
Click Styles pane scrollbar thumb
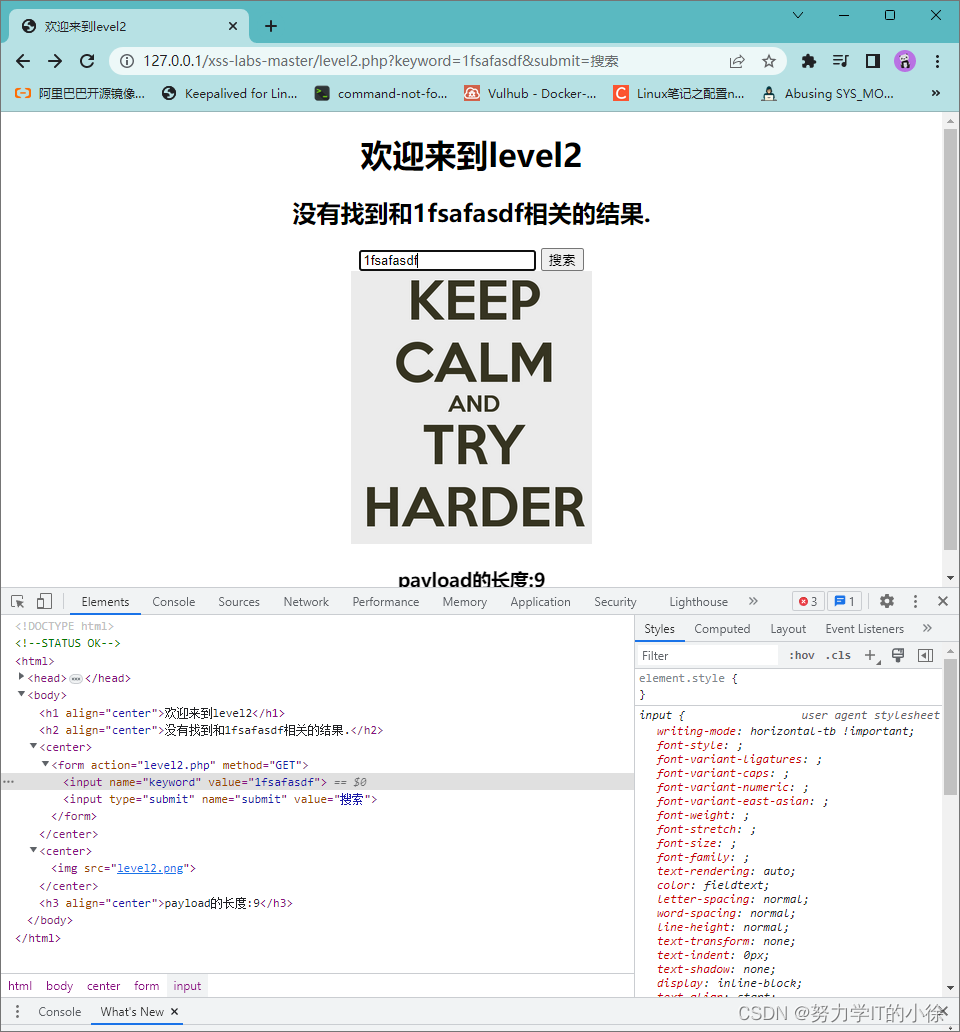coord(949,727)
